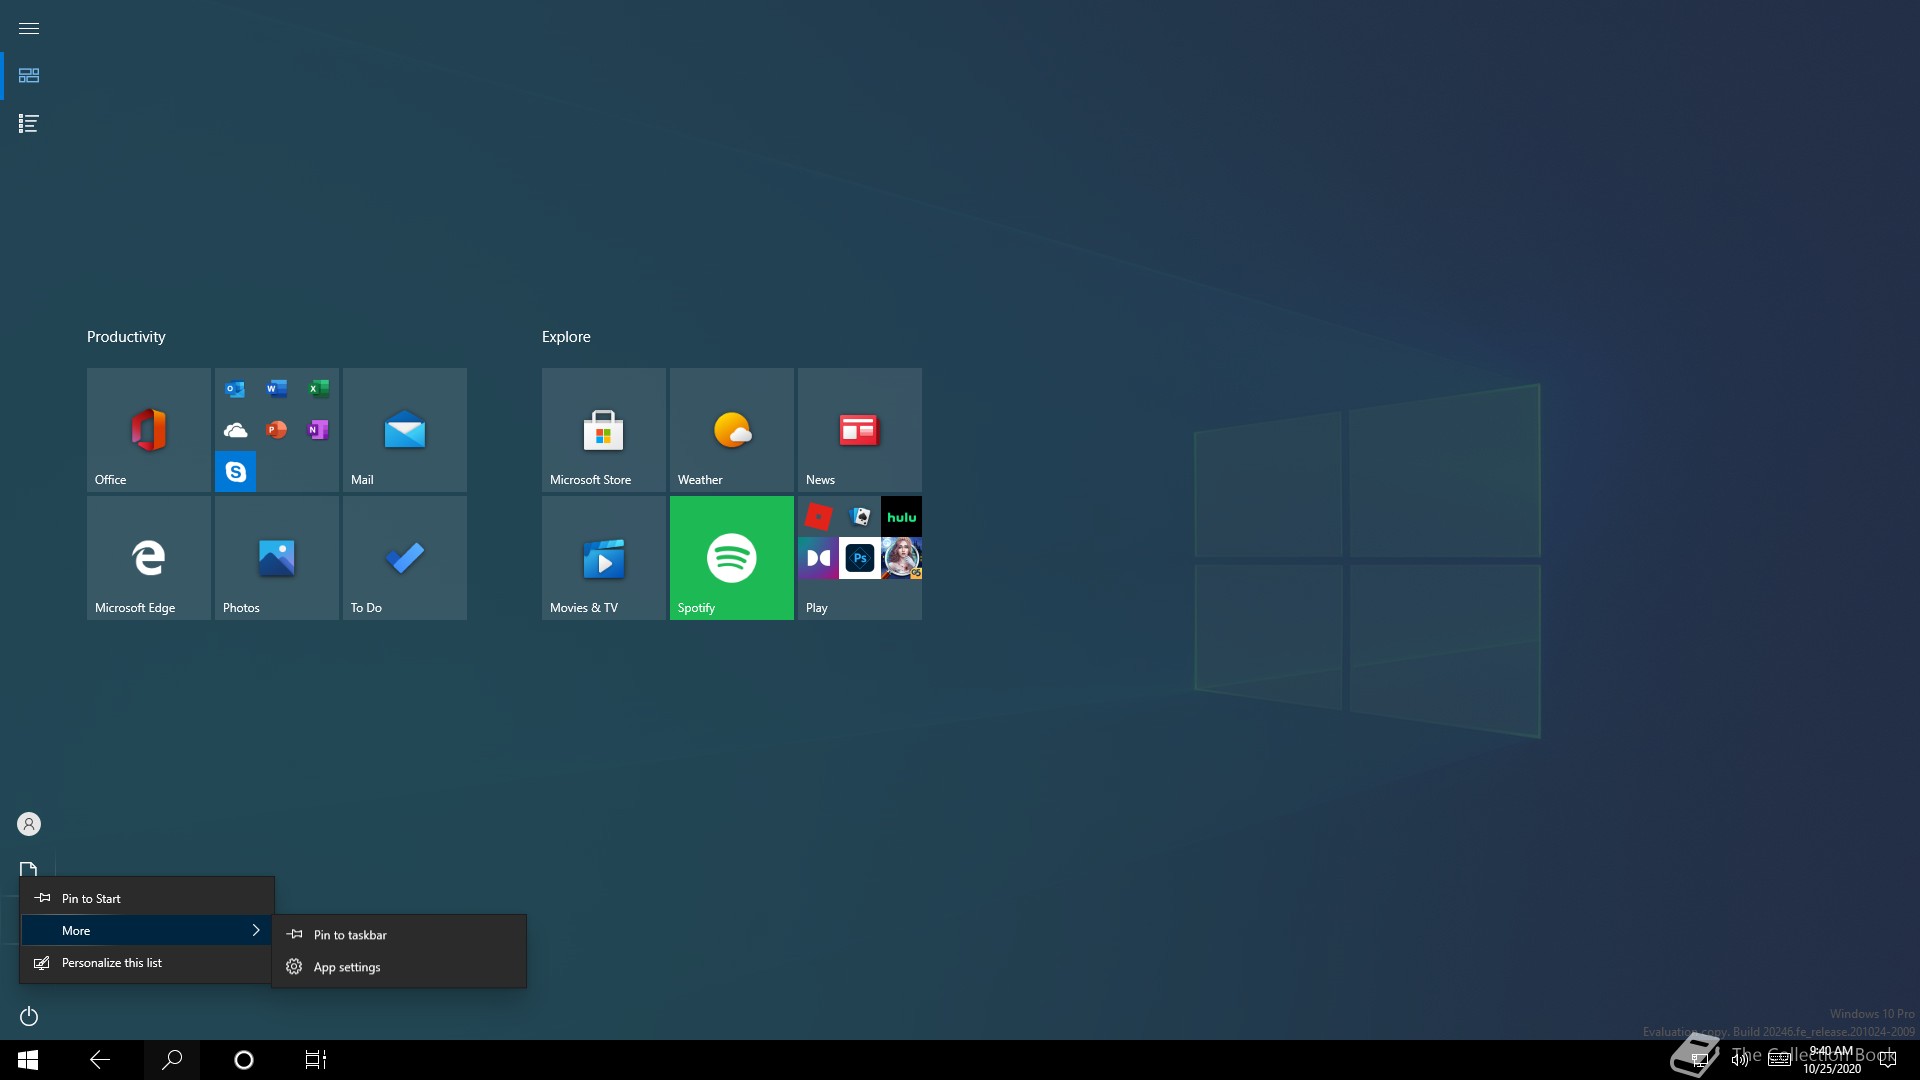1920x1080 pixels.
Task: Open the Mail tile
Action: click(404, 430)
